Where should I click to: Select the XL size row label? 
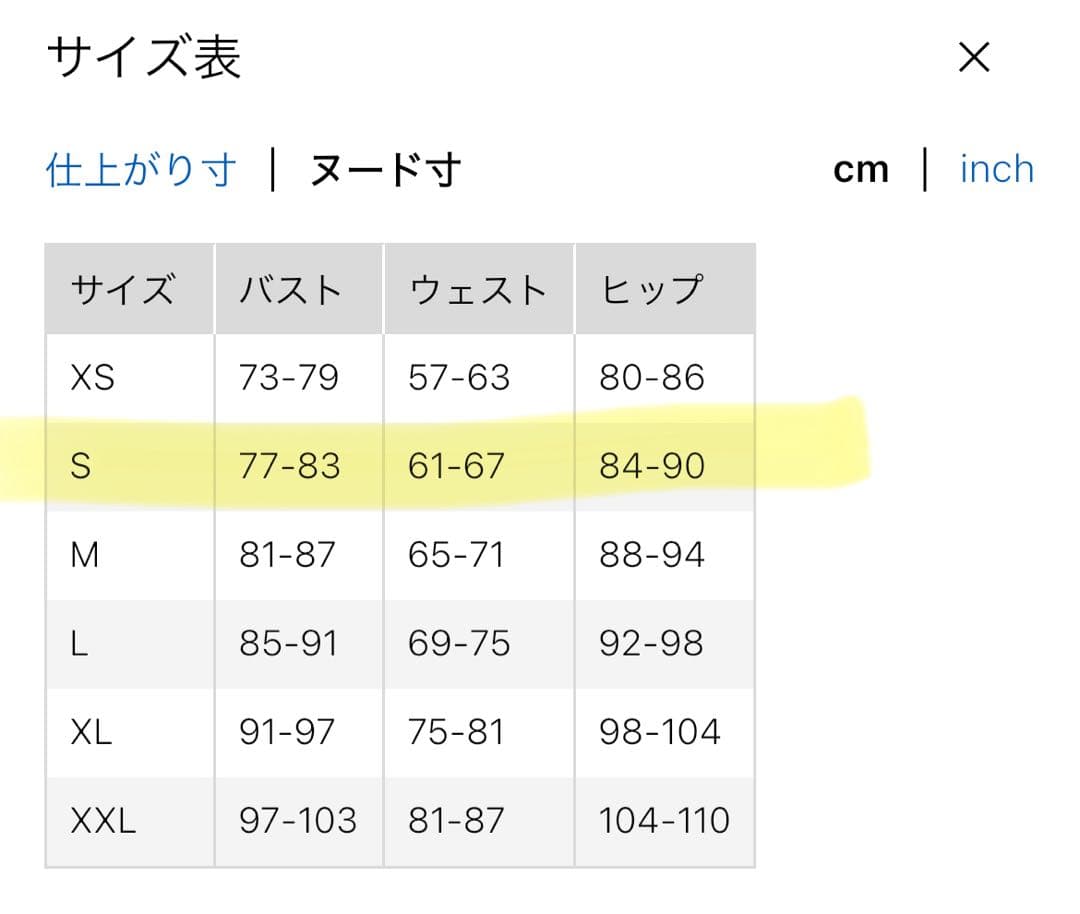pos(91,732)
